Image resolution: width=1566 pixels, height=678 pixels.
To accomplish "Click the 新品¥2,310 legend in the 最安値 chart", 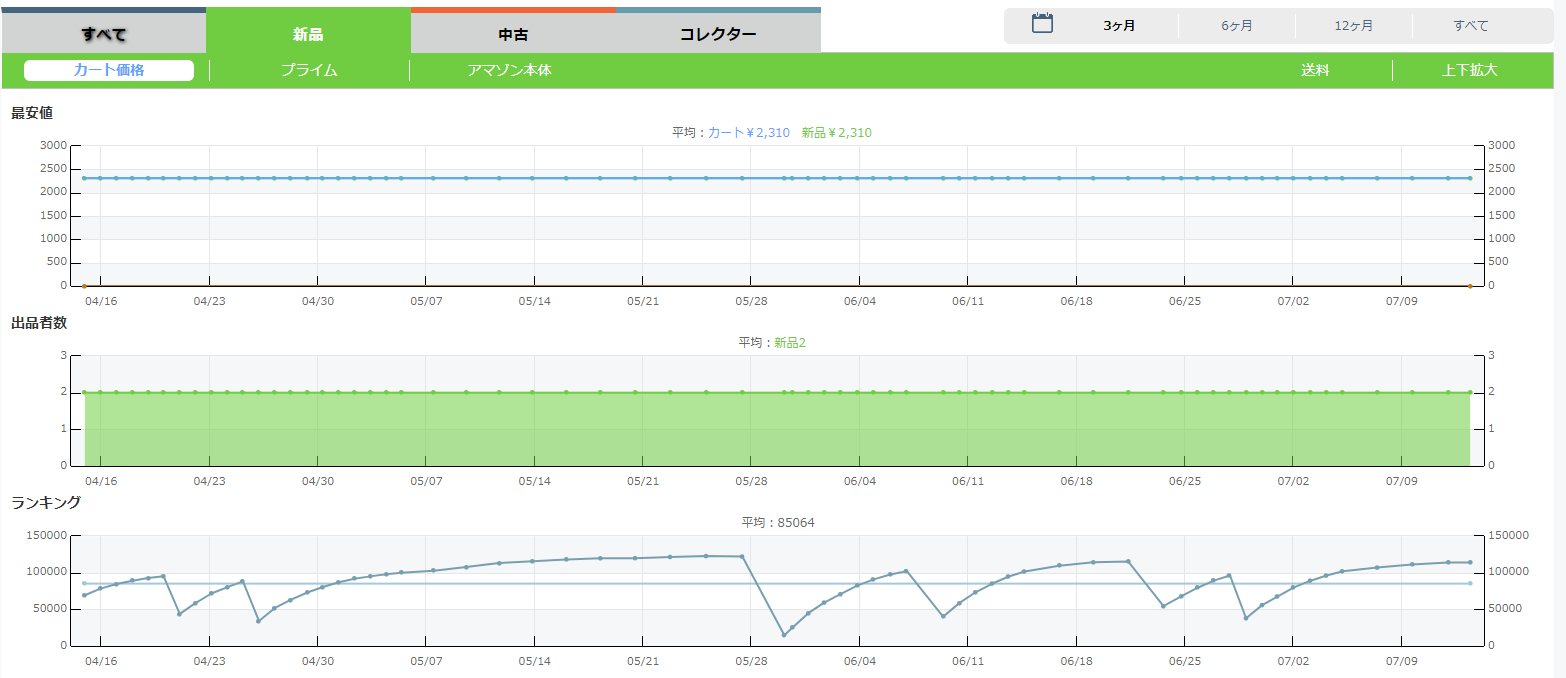I will click(836, 132).
